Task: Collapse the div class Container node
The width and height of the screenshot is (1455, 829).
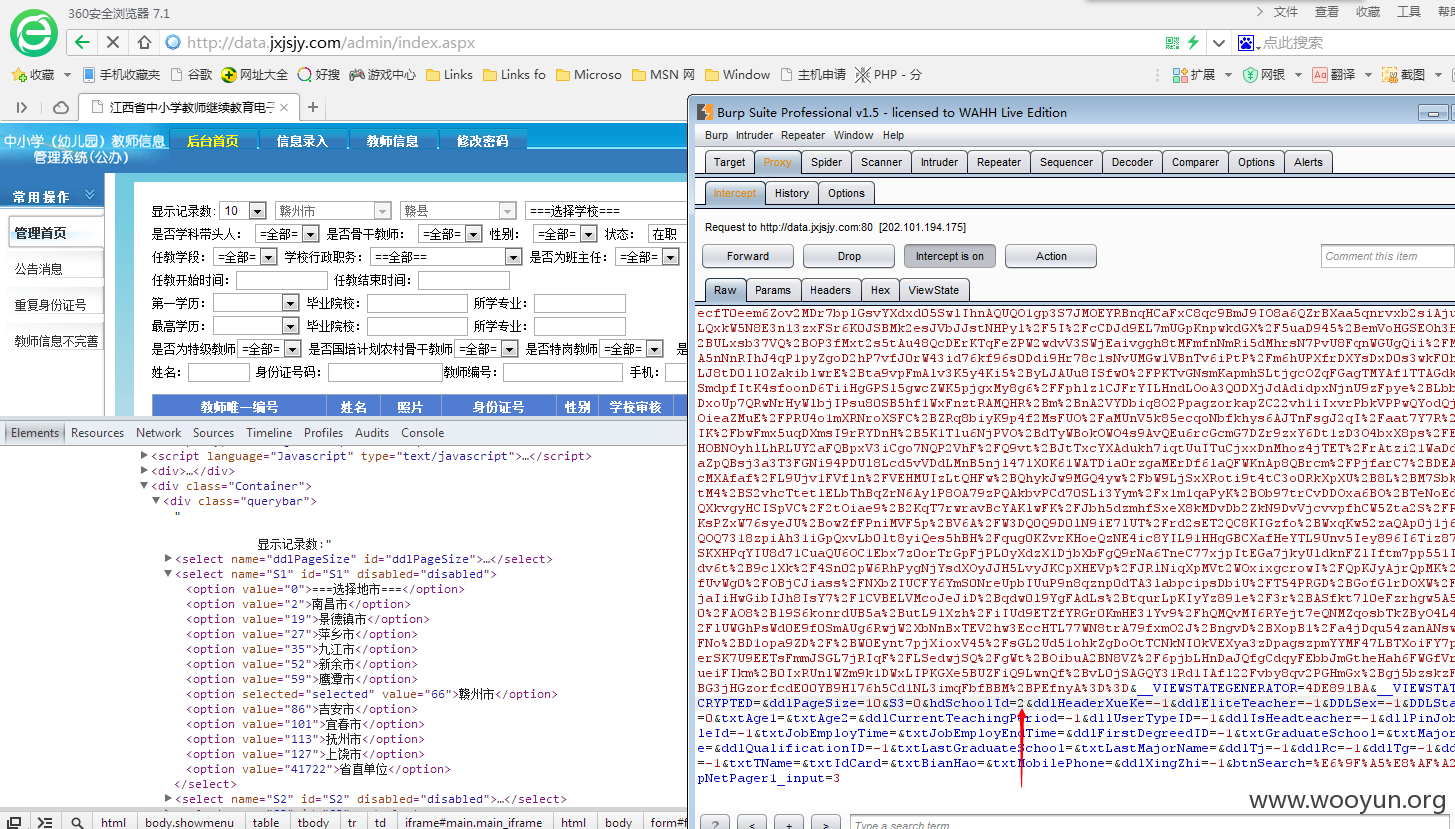Action: (x=144, y=486)
